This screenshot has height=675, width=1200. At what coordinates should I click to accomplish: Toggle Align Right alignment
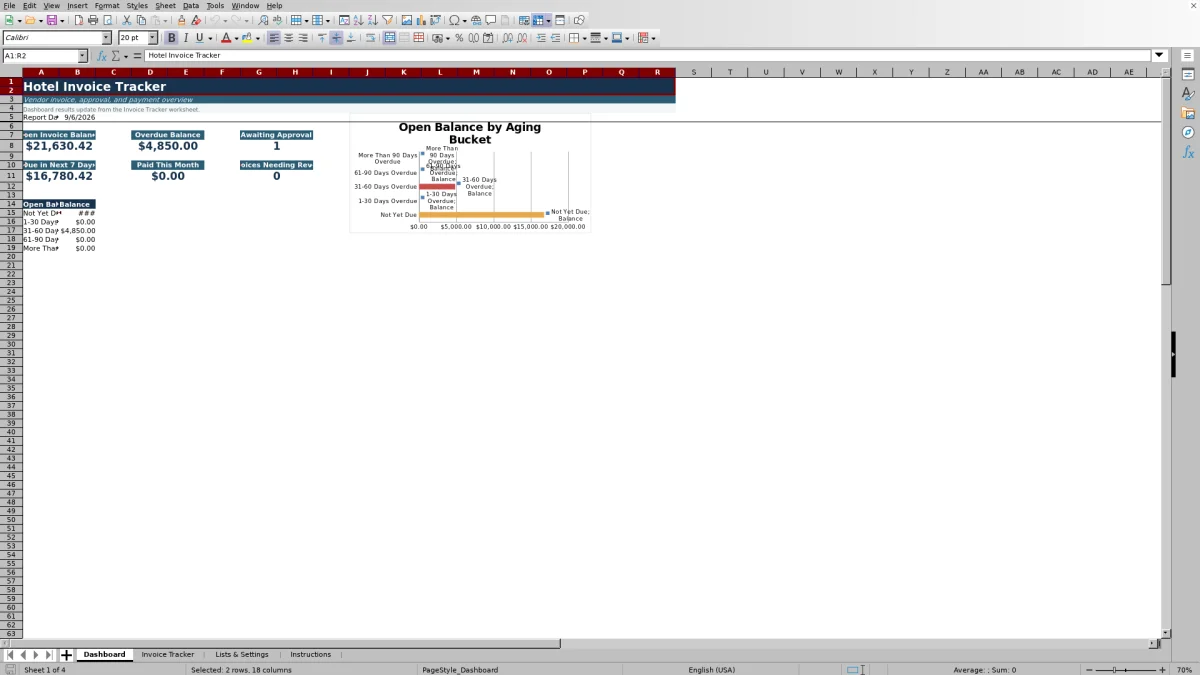303,38
